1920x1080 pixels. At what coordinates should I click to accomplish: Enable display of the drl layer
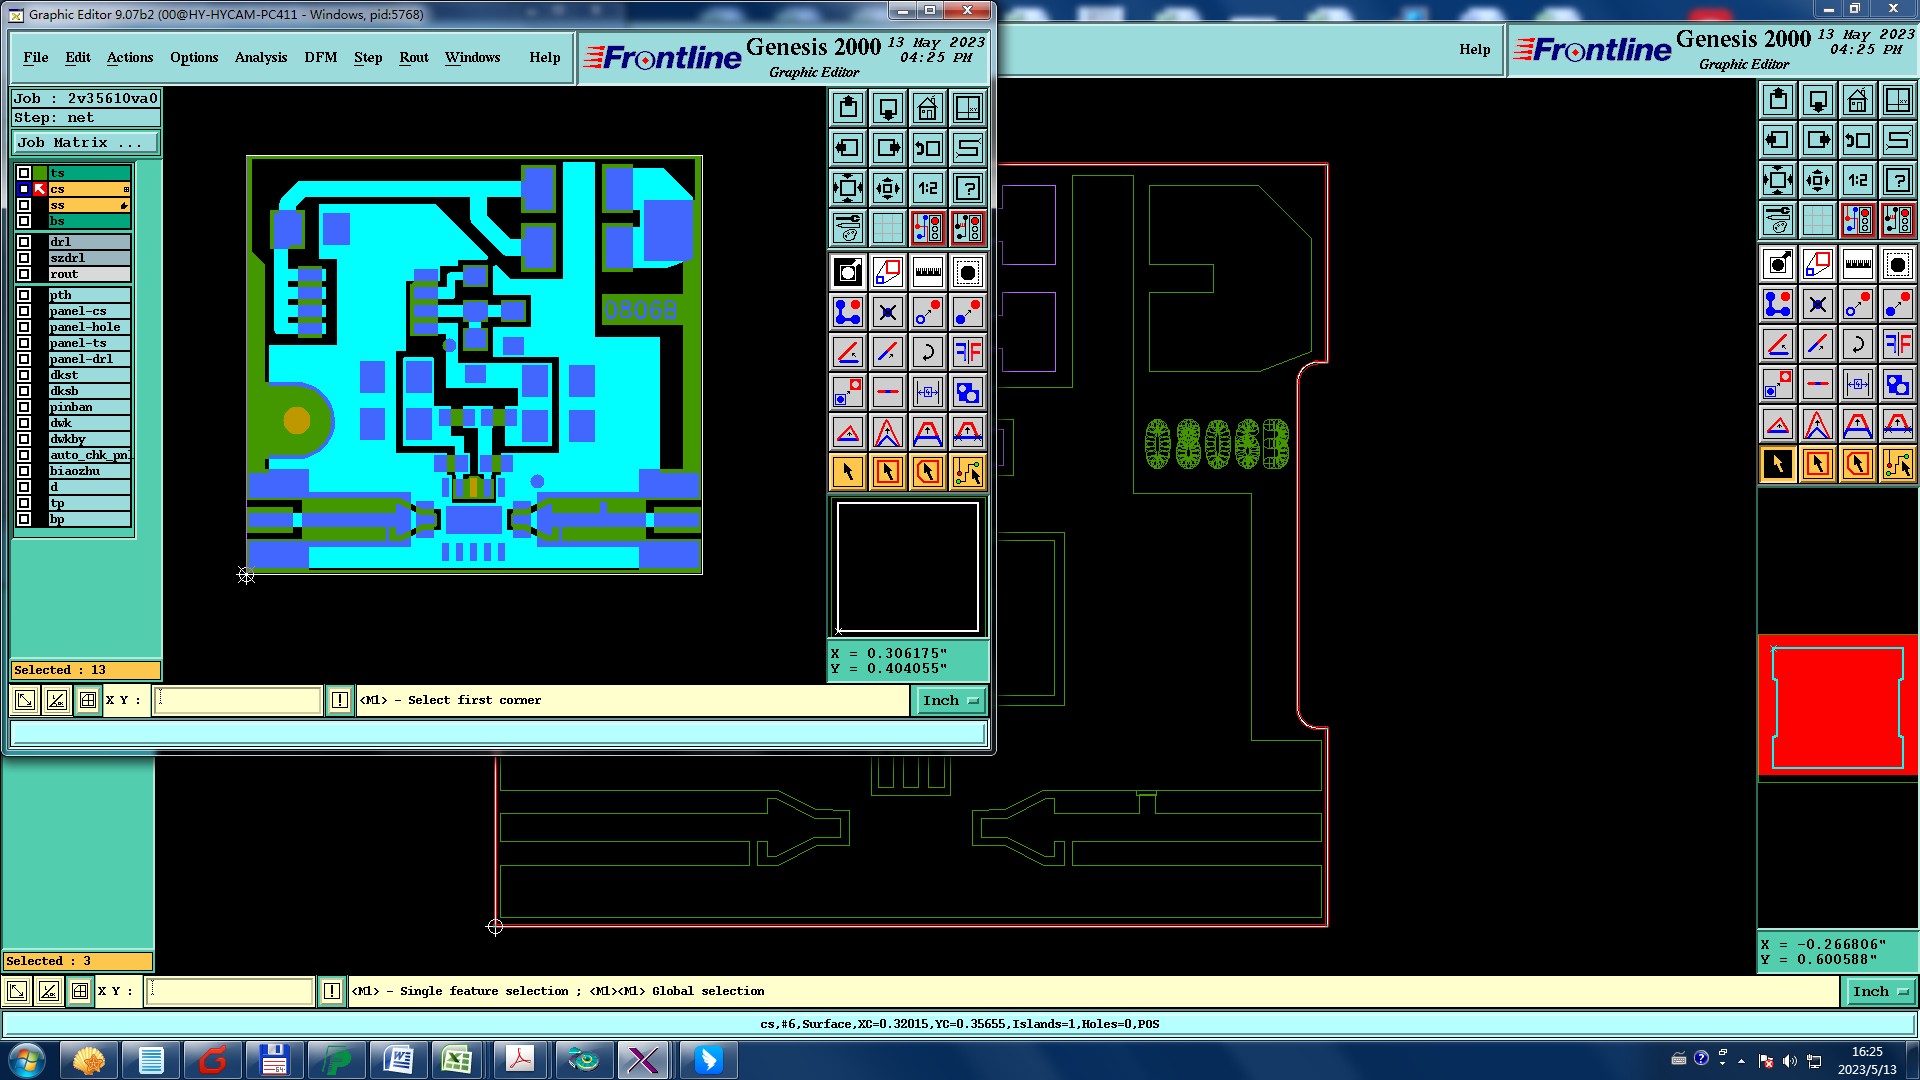point(24,242)
